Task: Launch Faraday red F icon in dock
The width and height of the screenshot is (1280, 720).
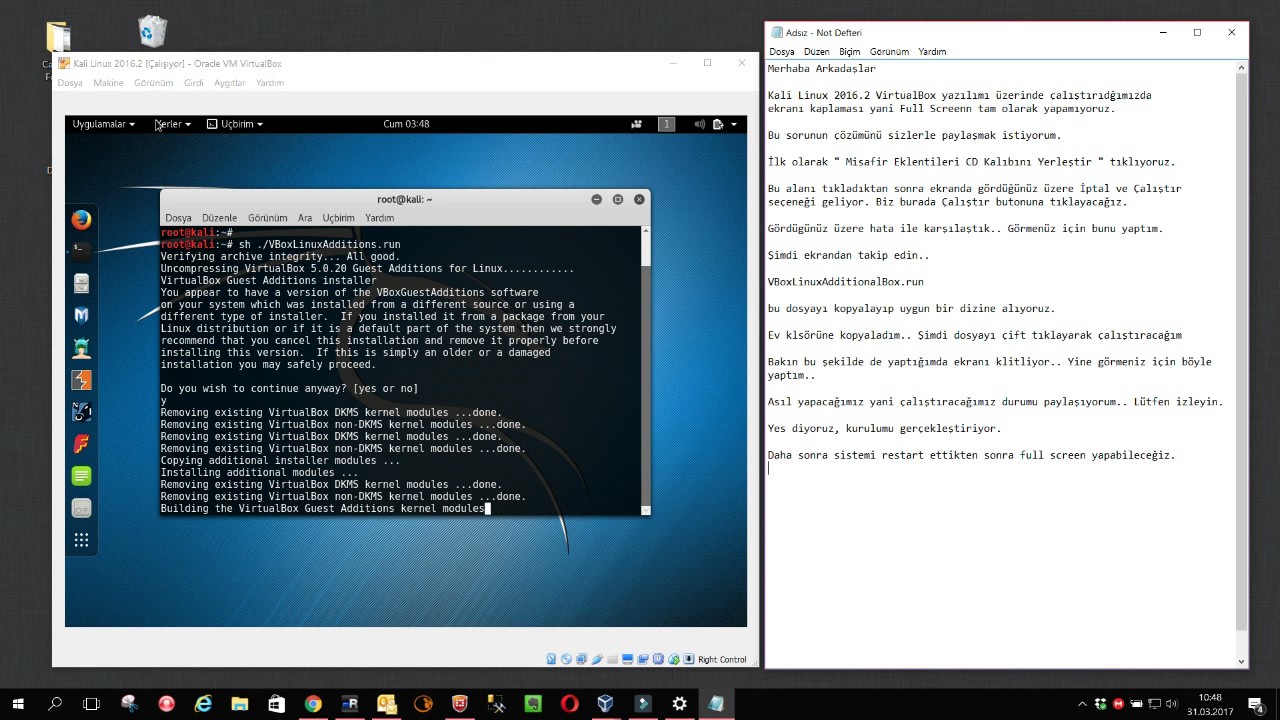Action: tap(82, 443)
